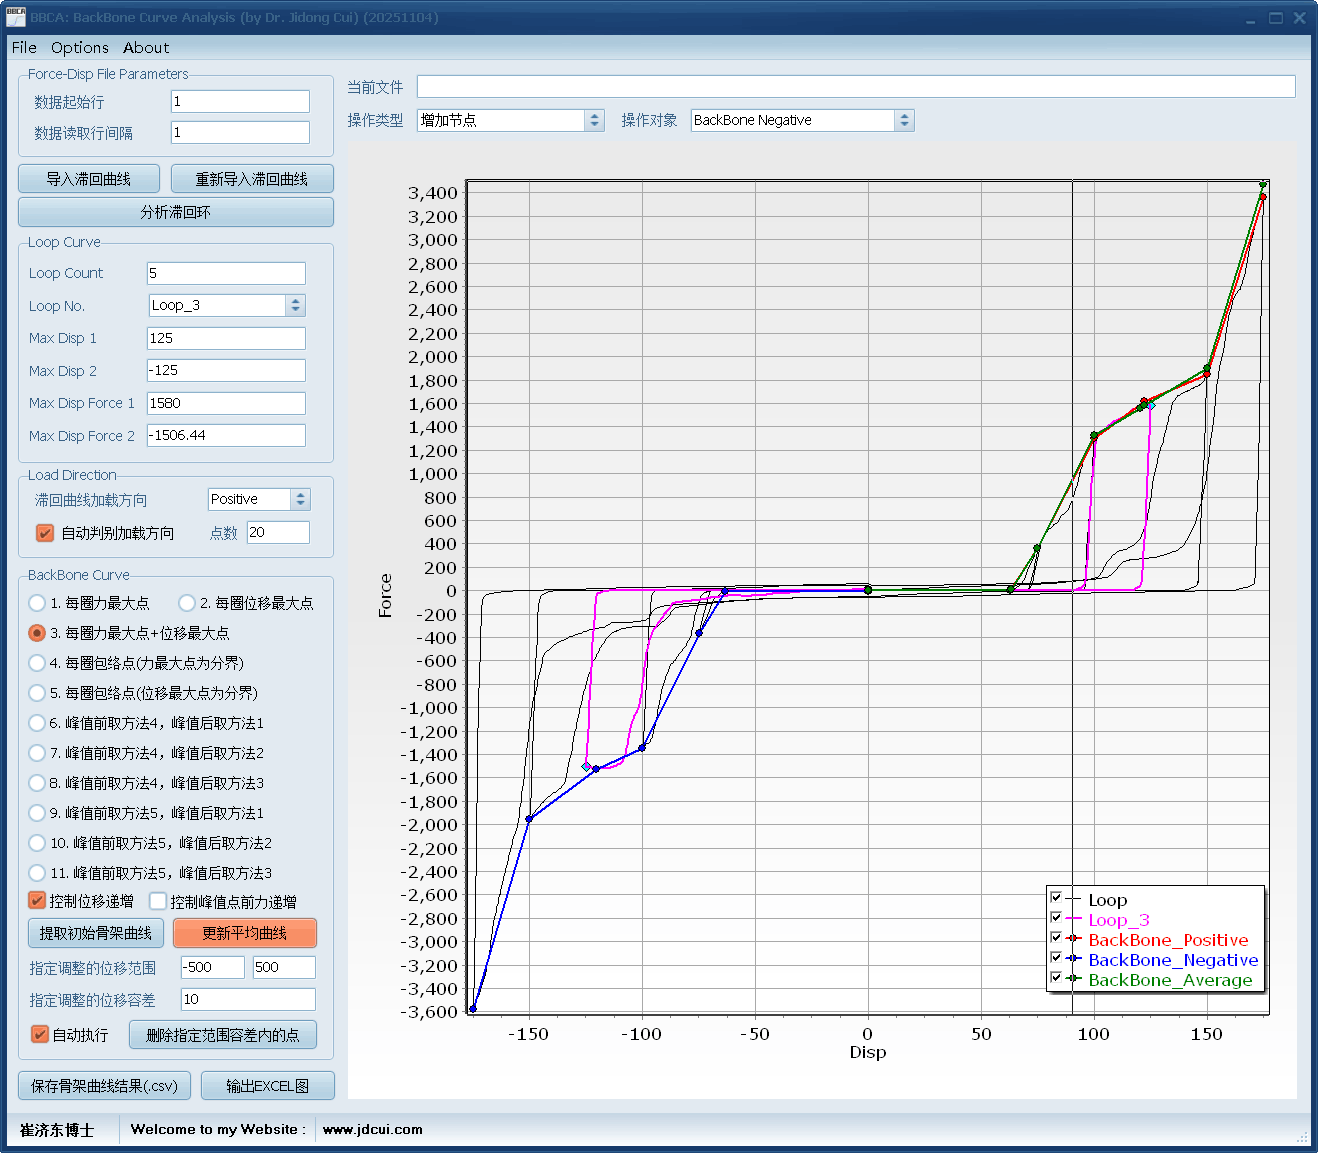Click the BackBone_Average legend line marker

[1074, 979]
